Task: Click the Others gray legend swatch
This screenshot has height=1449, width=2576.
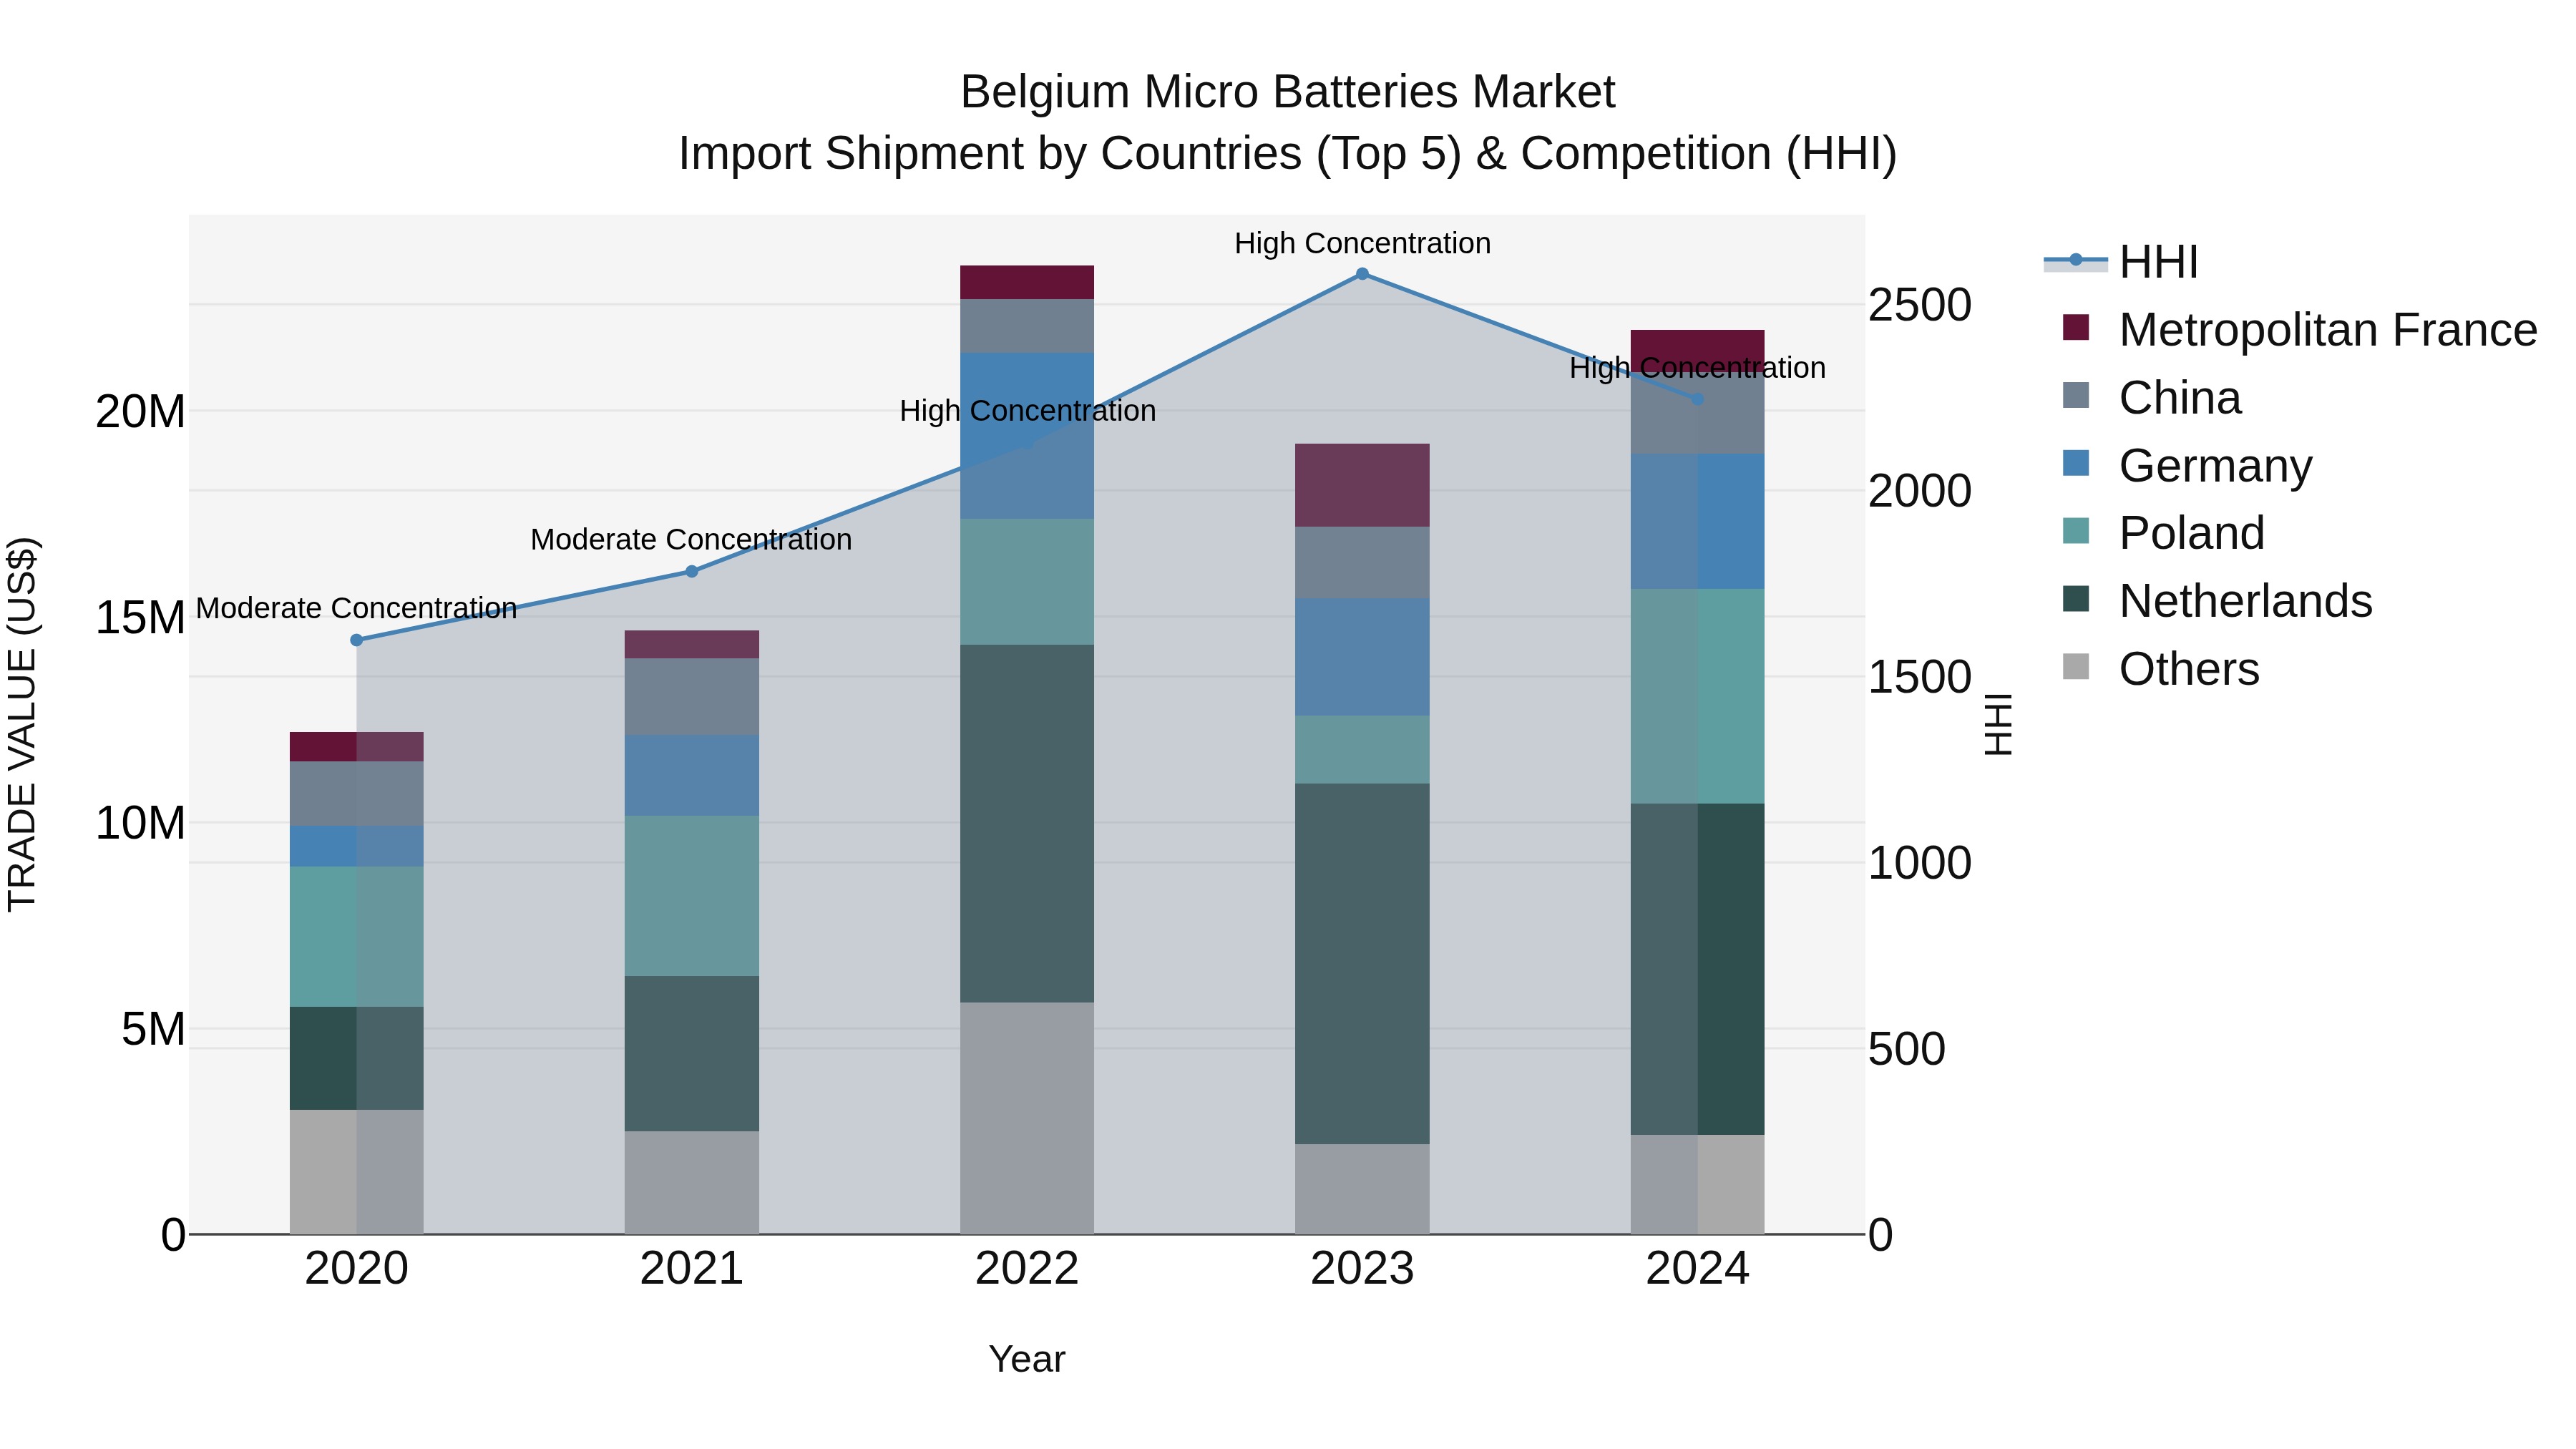Action: (2076, 667)
